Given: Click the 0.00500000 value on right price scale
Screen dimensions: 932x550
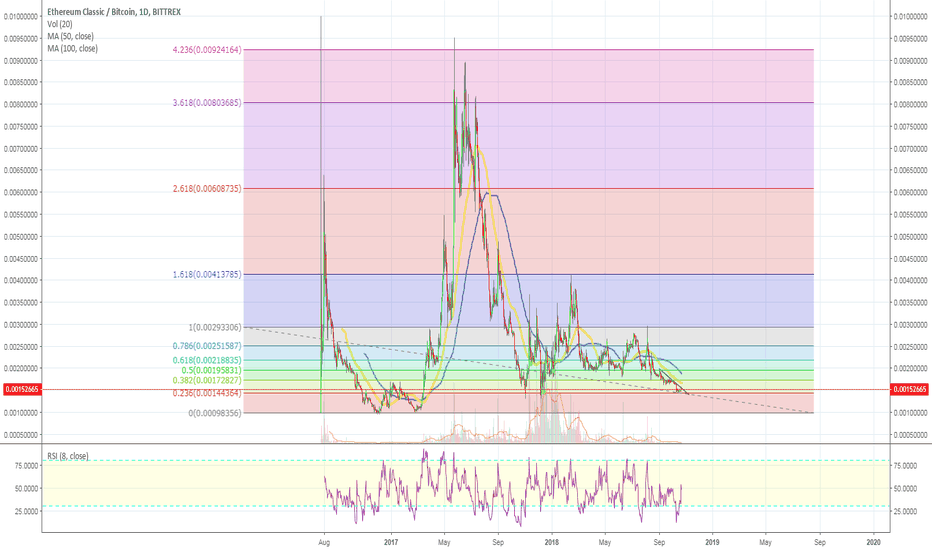Looking at the screenshot, I should [x=911, y=237].
